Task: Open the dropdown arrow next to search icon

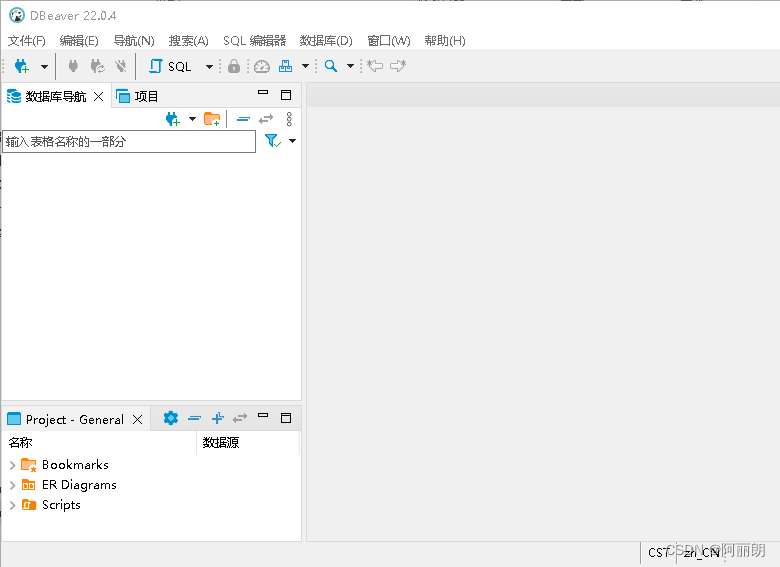Action: click(x=350, y=66)
